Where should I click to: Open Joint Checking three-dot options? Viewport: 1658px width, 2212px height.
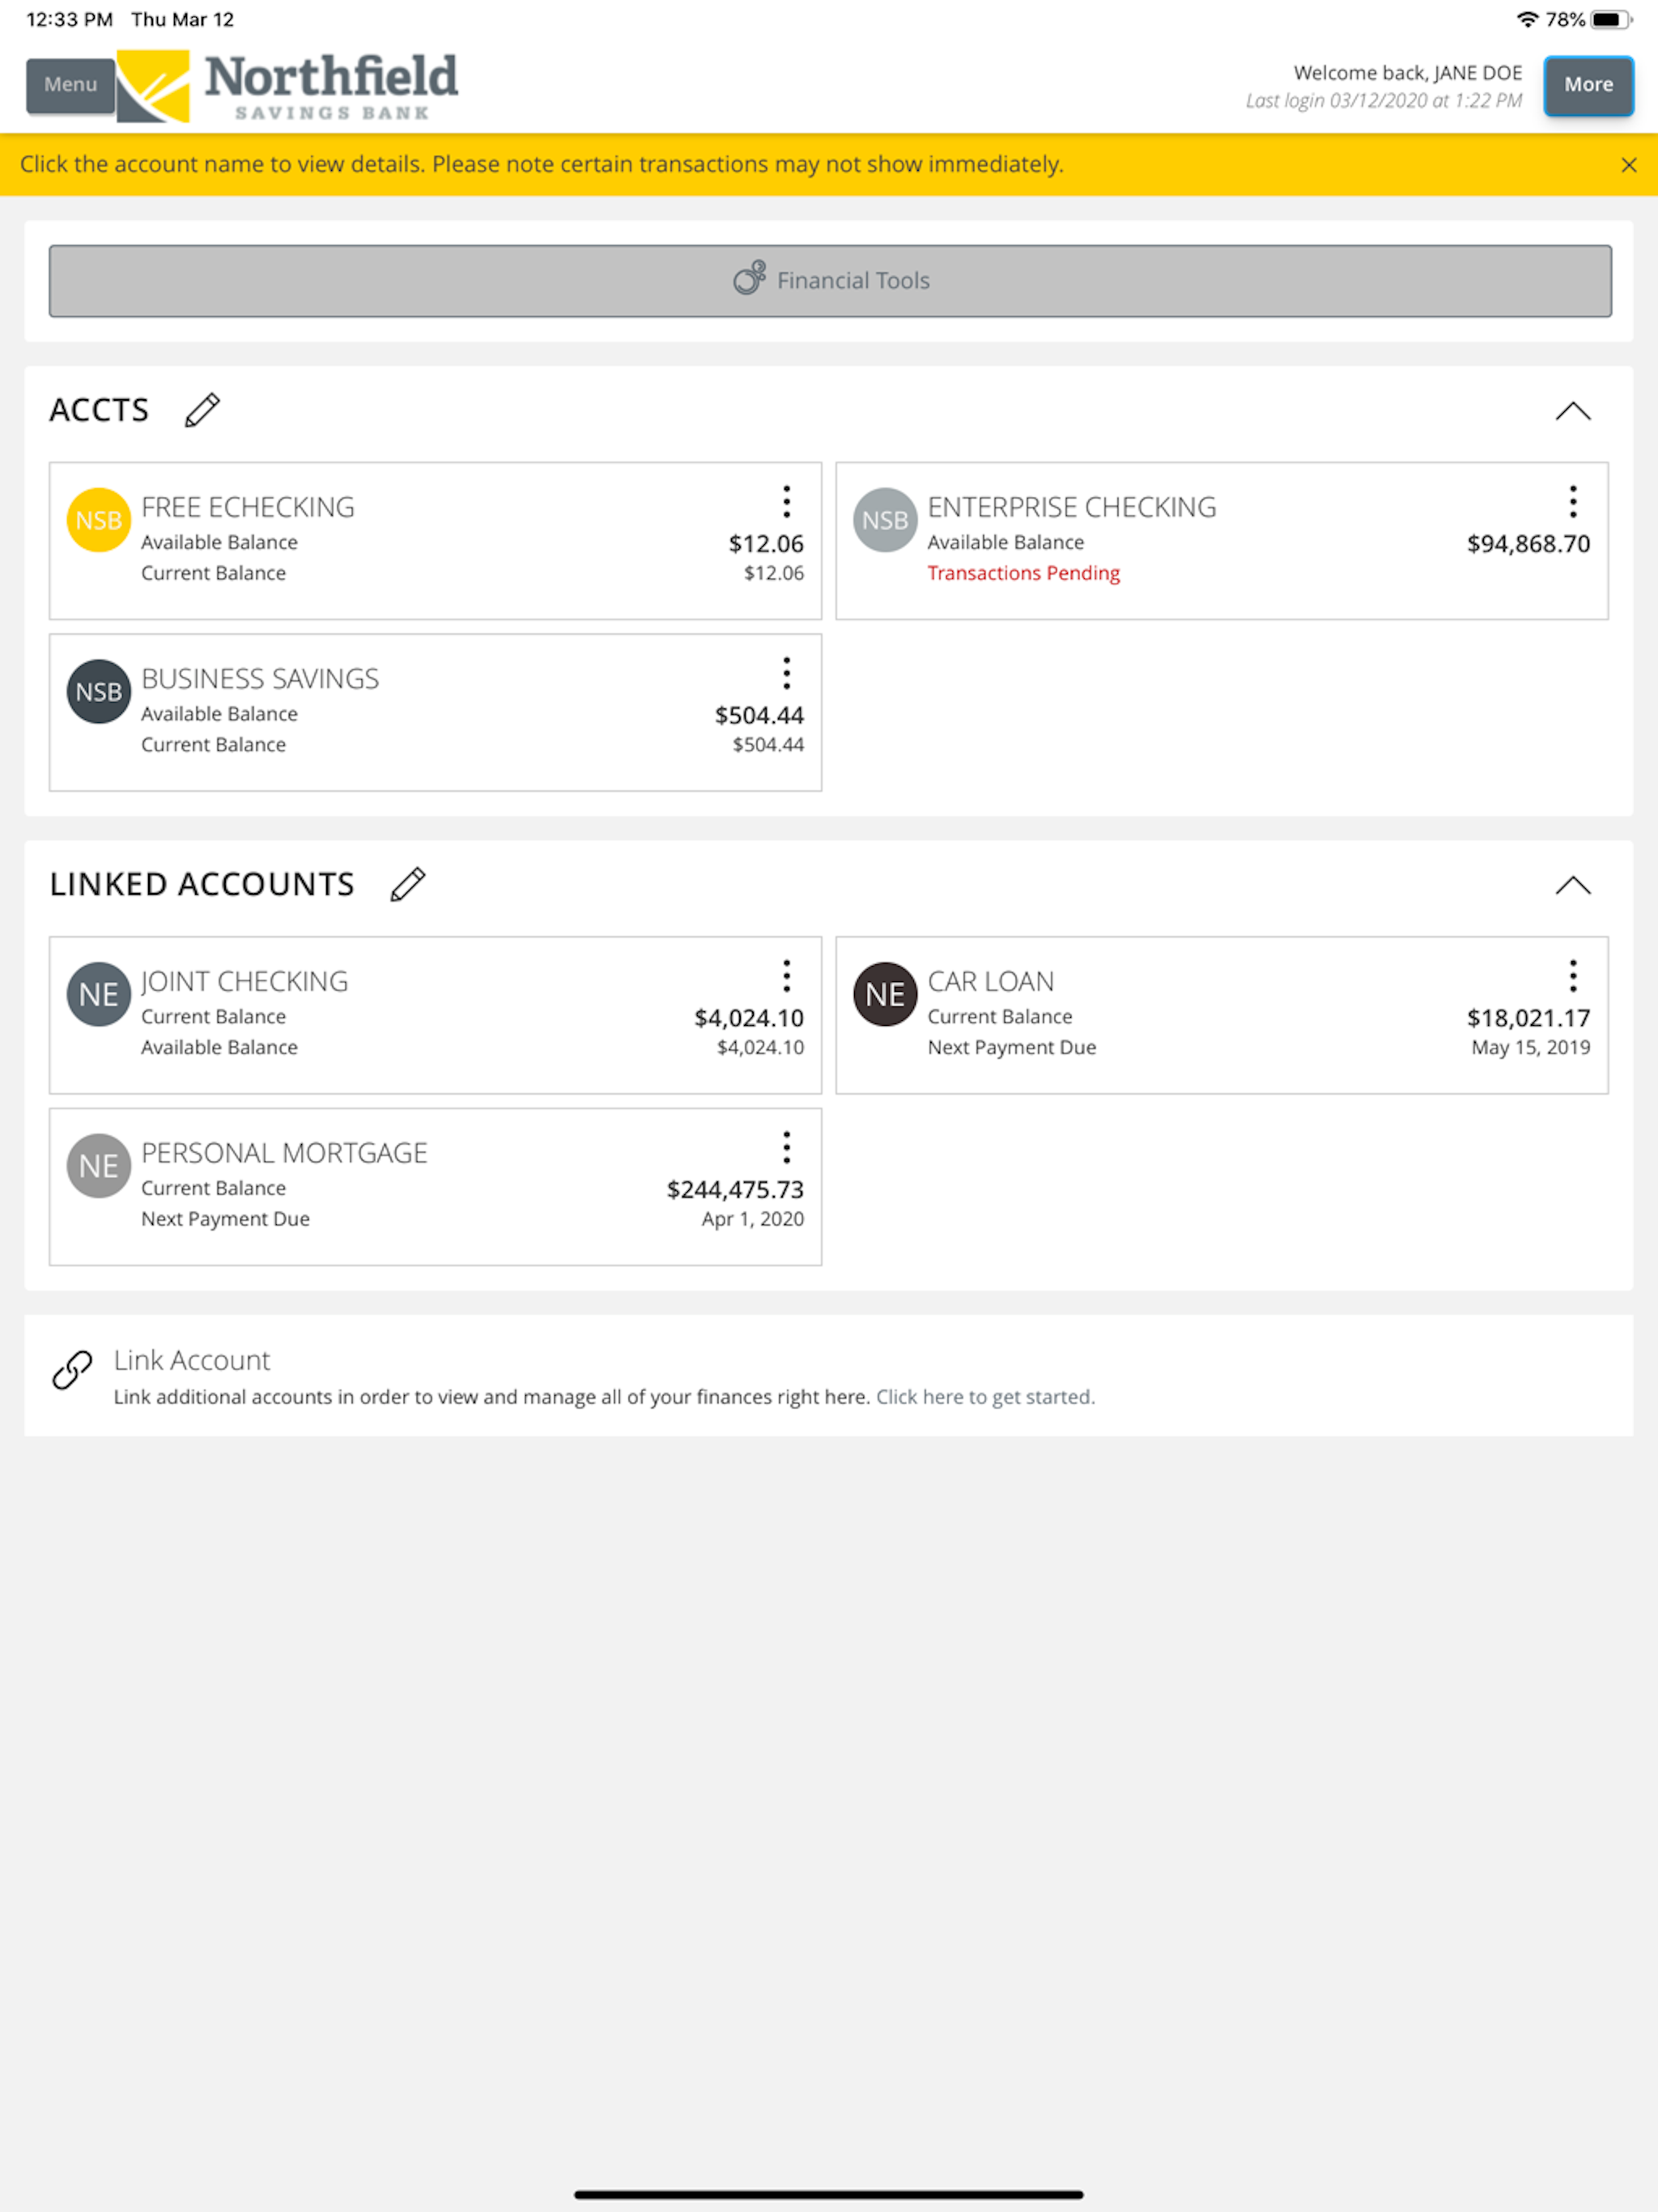pos(787,976)
